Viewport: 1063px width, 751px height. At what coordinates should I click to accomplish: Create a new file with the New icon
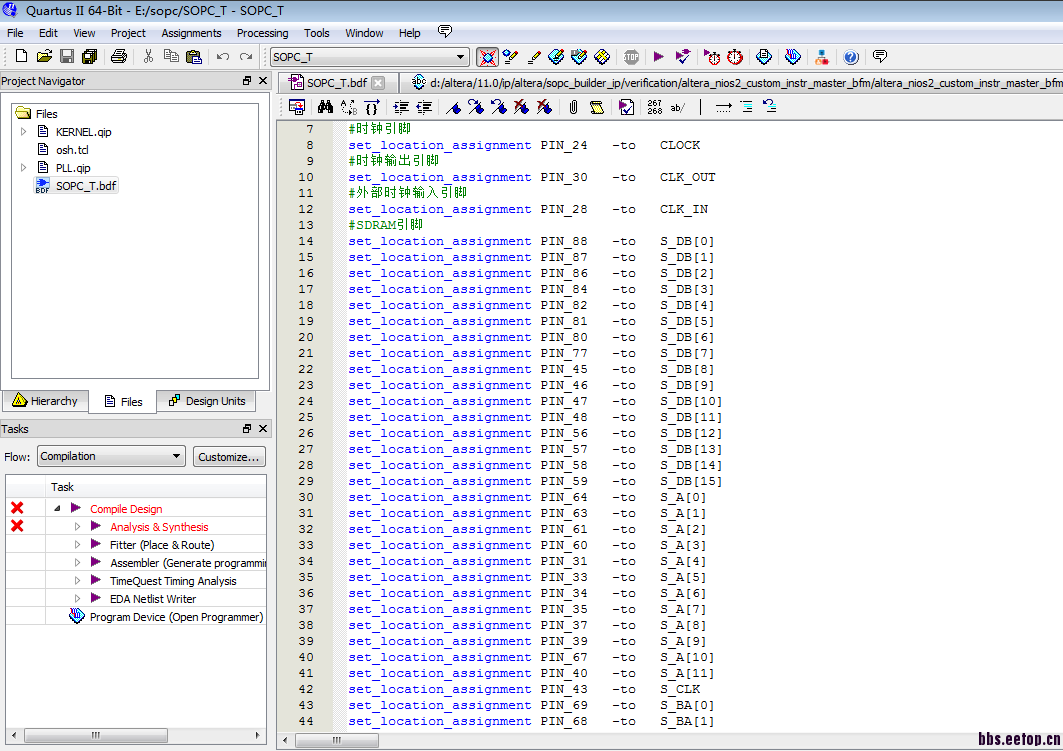tap(21, 57)
